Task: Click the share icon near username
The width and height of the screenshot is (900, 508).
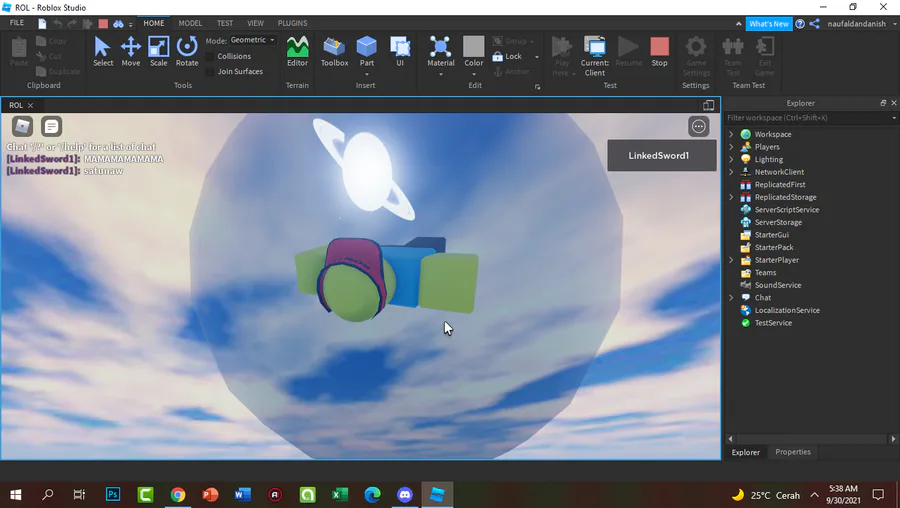Action: coord(814,24)
